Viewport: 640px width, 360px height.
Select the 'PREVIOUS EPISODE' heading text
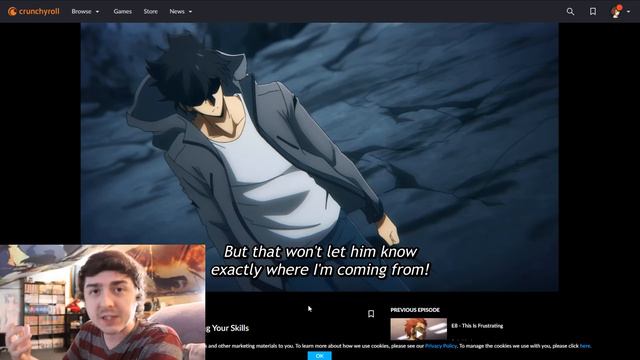tap(415, 310)
